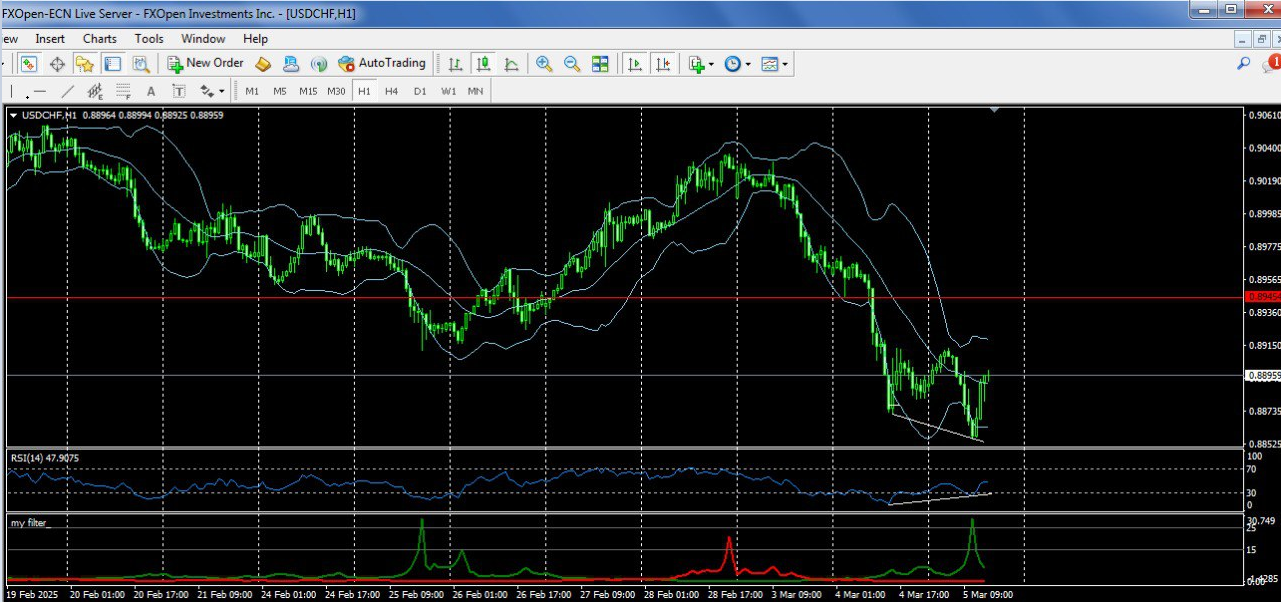Screen dimensions: 1281x602
Task: Select the vertical line drawing tool
Action: tap(13, 91)
